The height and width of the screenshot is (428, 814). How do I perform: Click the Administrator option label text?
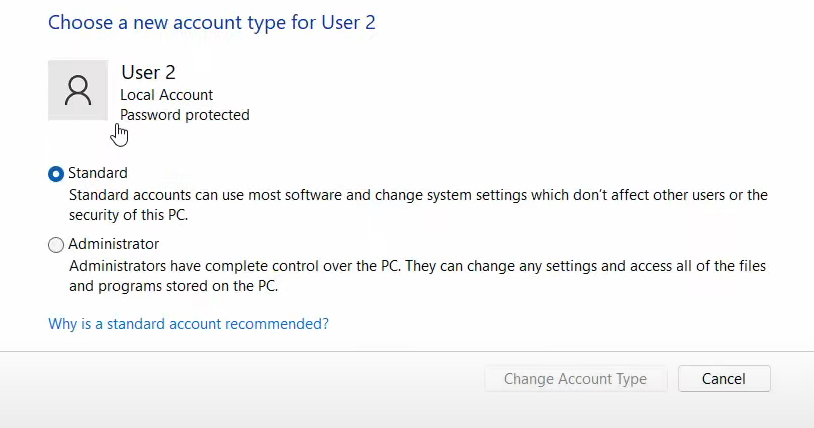click(113, 244)
